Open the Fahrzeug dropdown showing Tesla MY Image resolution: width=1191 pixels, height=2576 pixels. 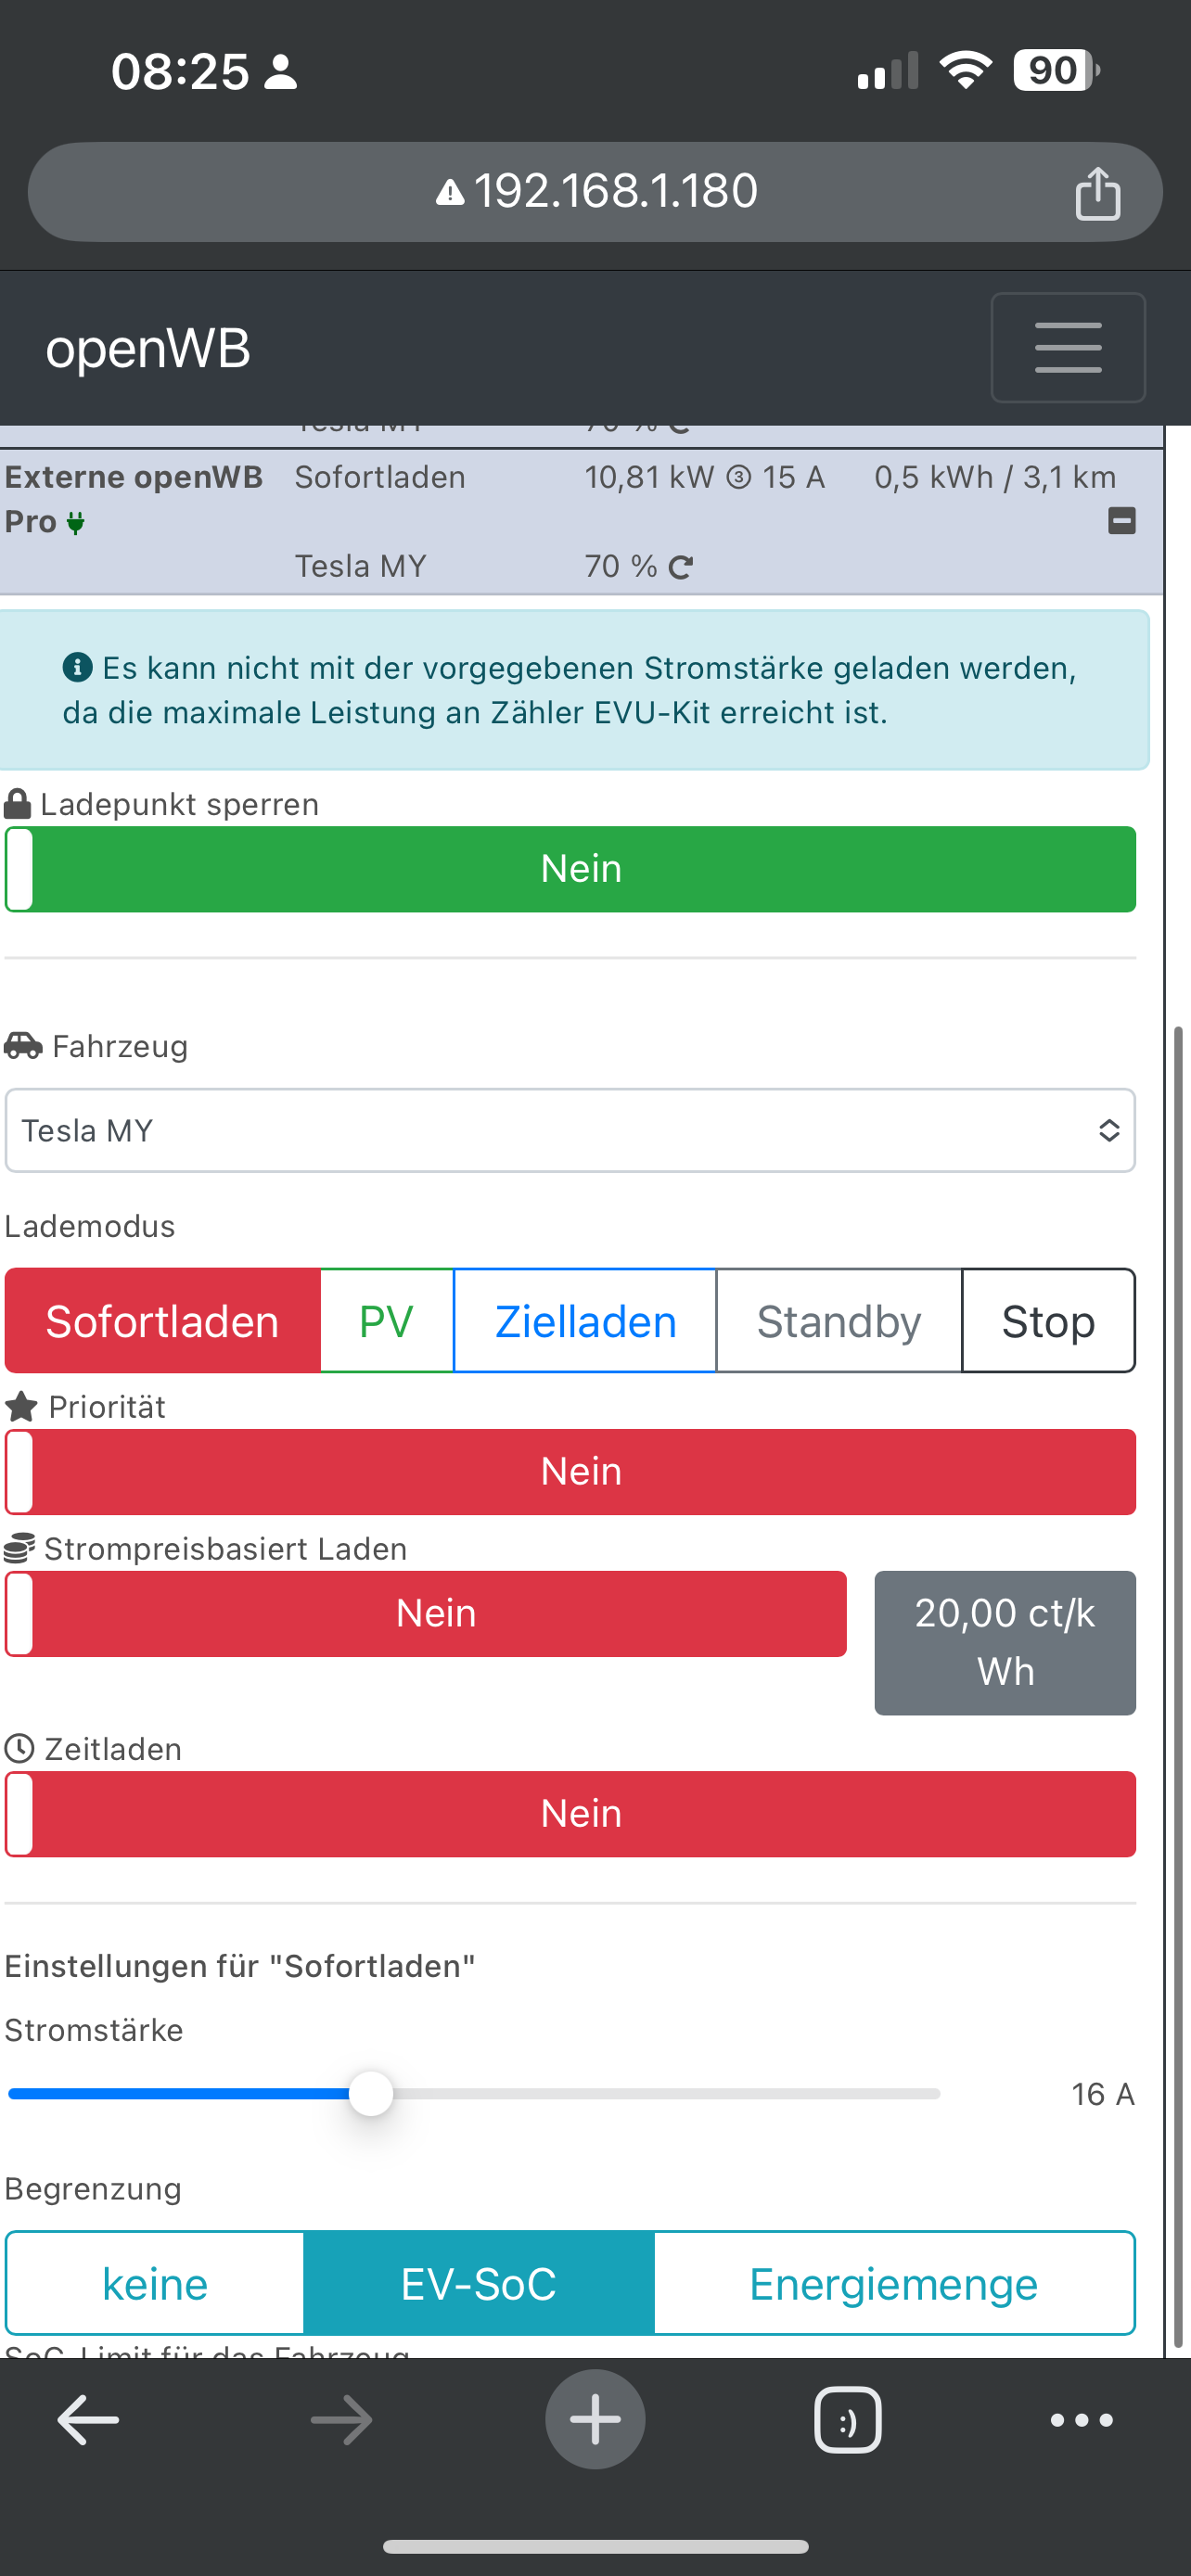[x=570, y=1131]
